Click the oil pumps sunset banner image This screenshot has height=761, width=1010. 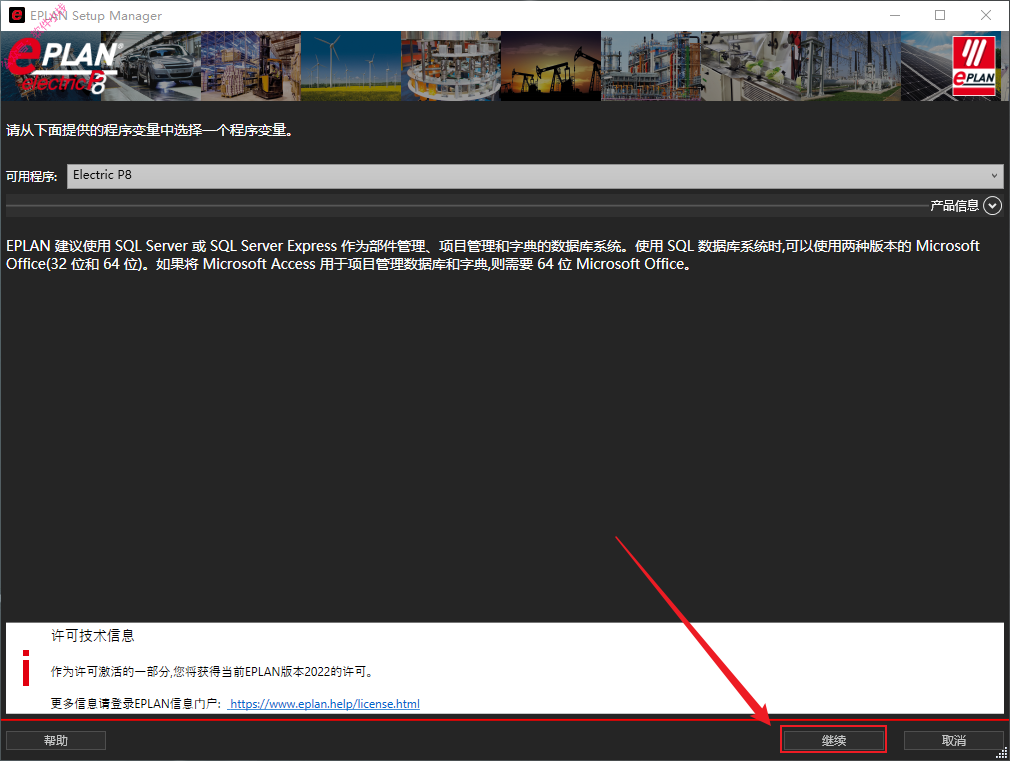click(x=551, y=66)
